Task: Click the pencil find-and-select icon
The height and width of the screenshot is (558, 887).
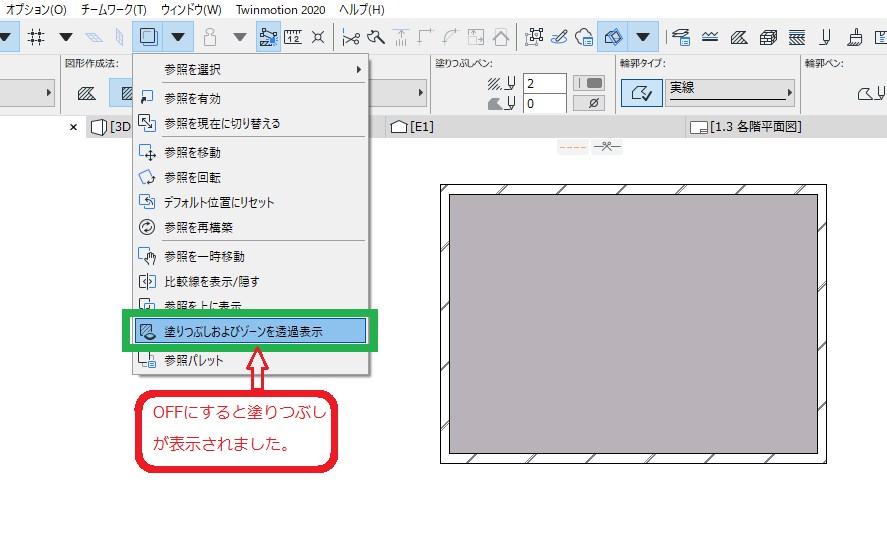Action: point(559,37)
